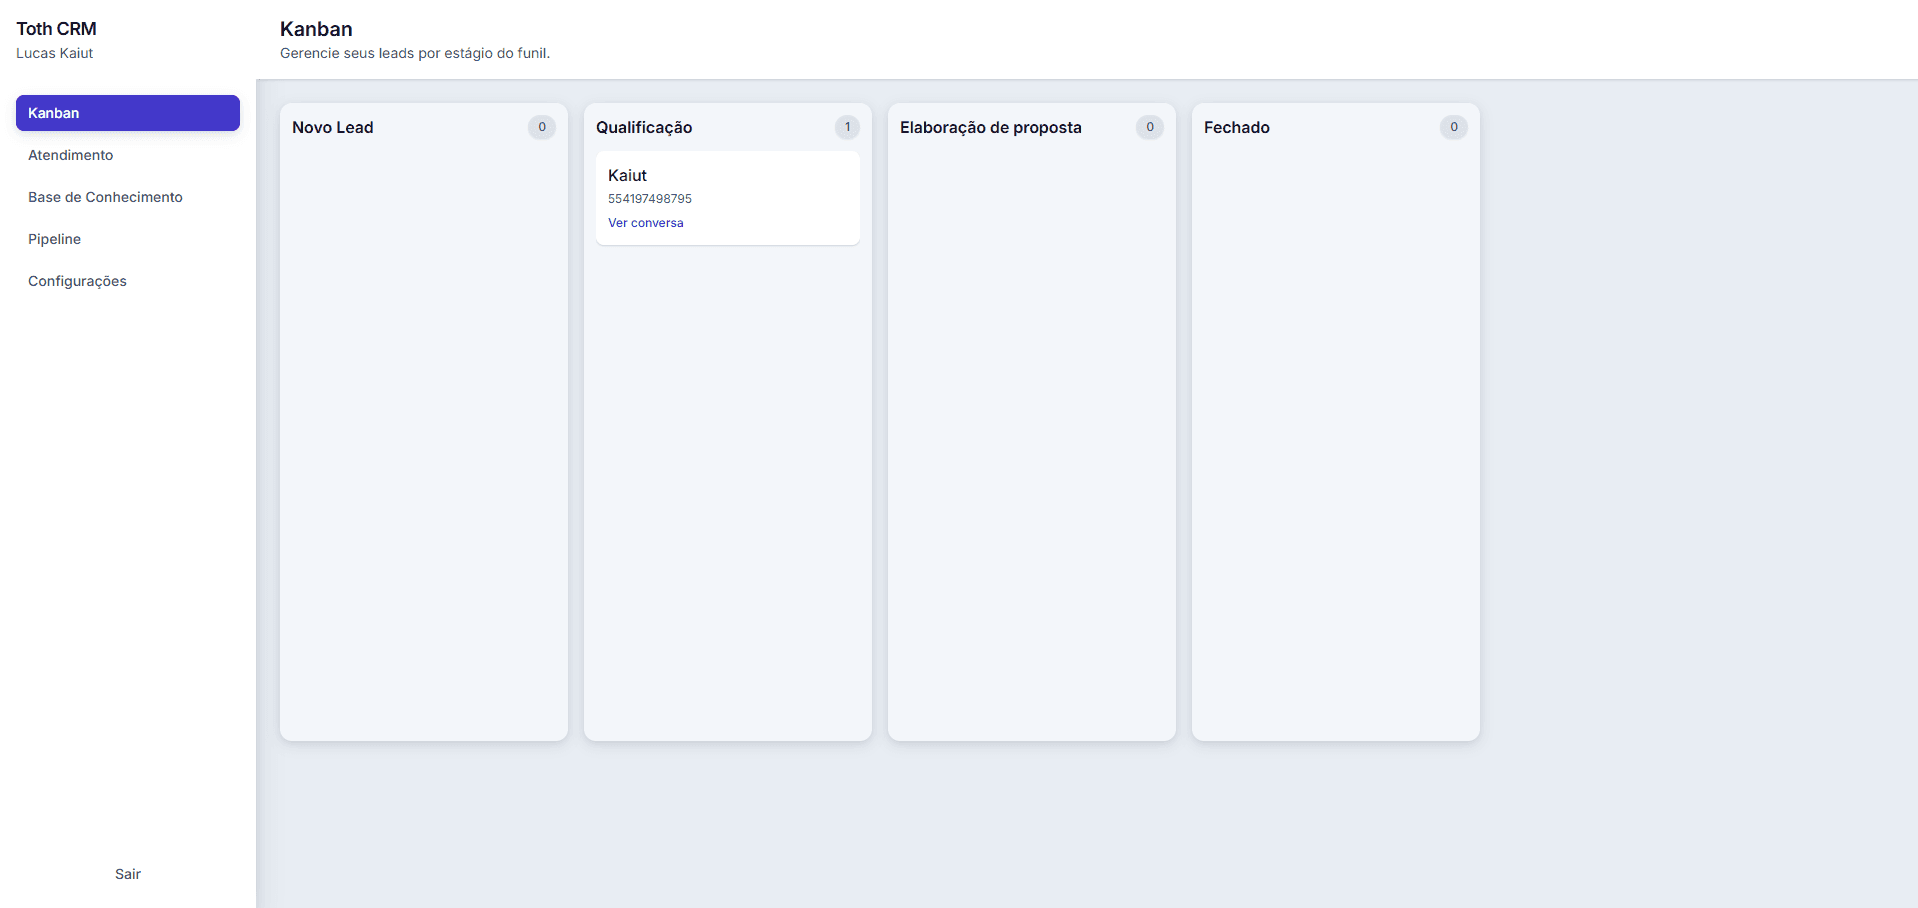
Task: Click the Fechado count badge
Action: pyautogui.click(x=1454, y=127)
